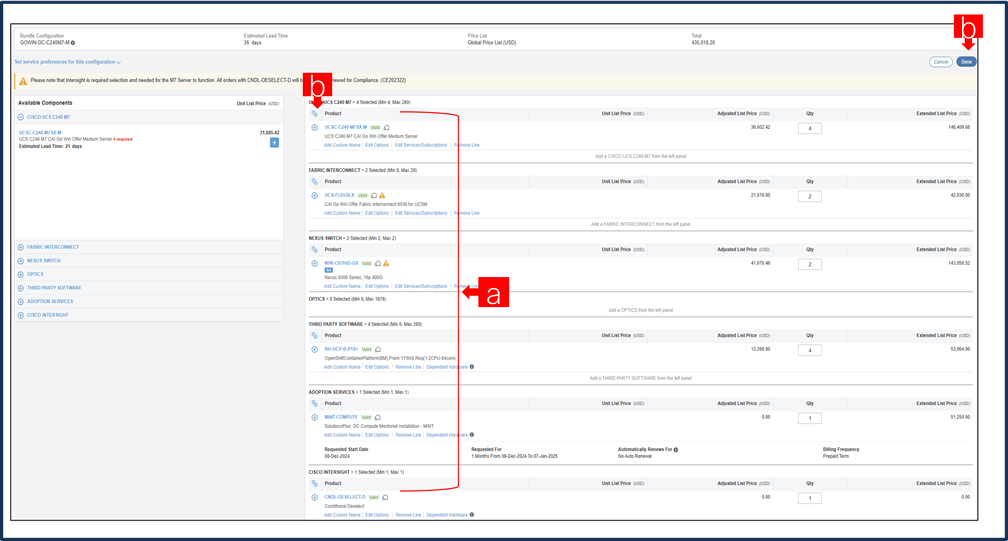The height and width of the screenshot is (541, 1008).
Task: Expand FABRIC INTERCONNECT in Available Components
Action: pos(21,247)
